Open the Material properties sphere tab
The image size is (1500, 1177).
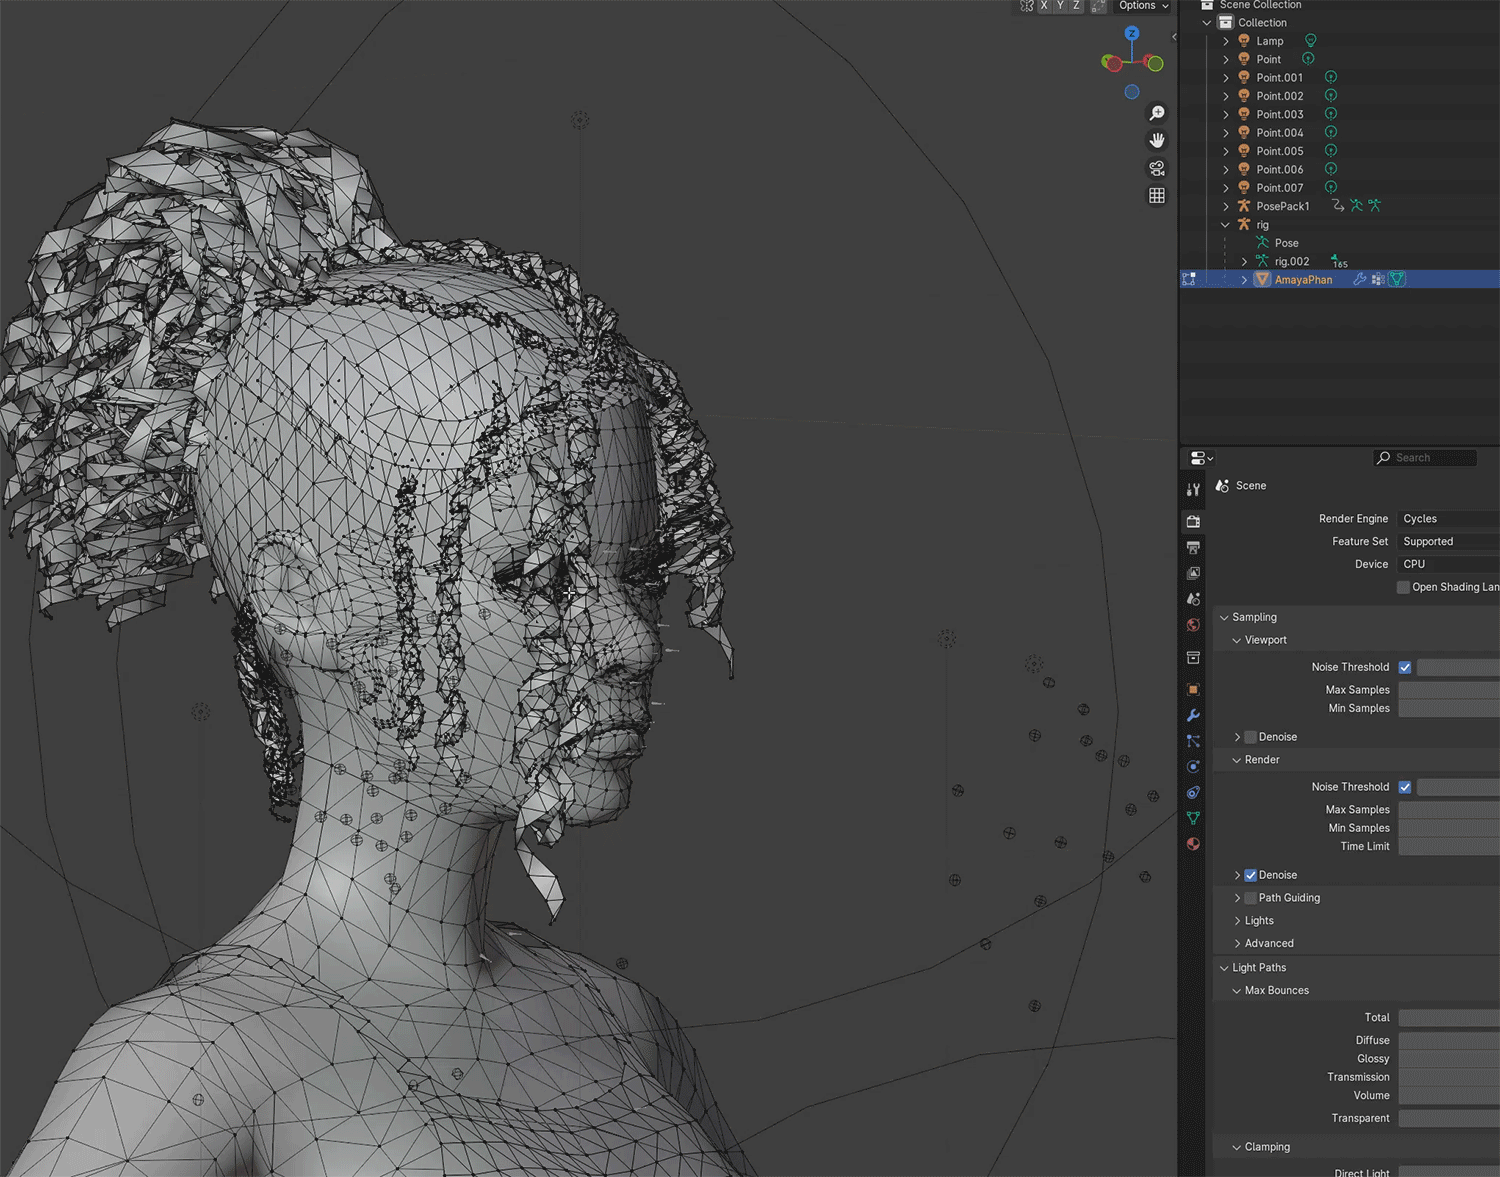point(1193,844)
